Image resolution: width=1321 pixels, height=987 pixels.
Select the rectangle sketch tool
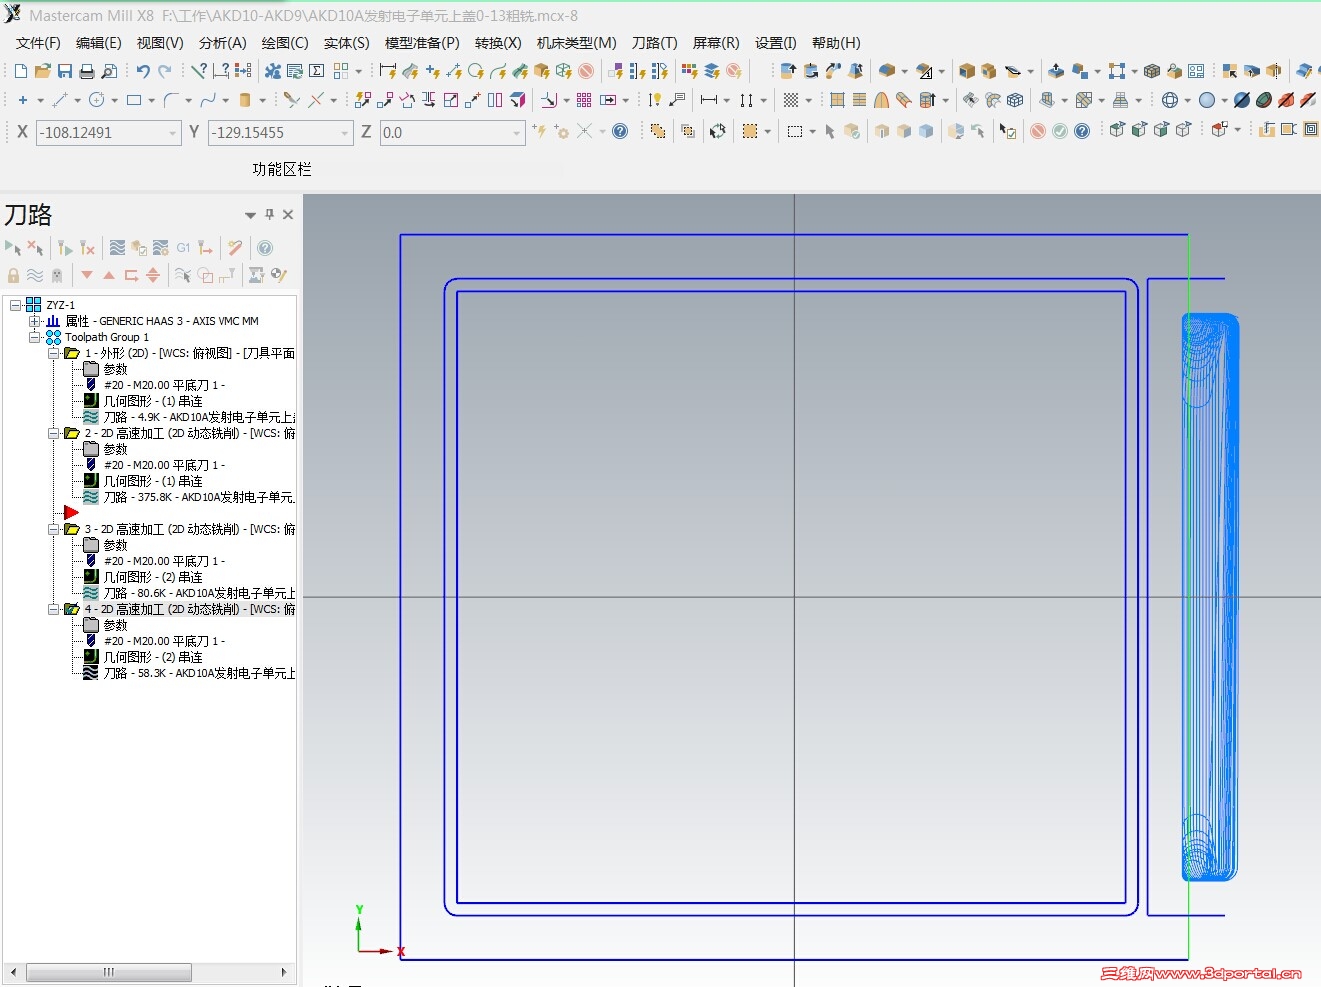(133, 100)
